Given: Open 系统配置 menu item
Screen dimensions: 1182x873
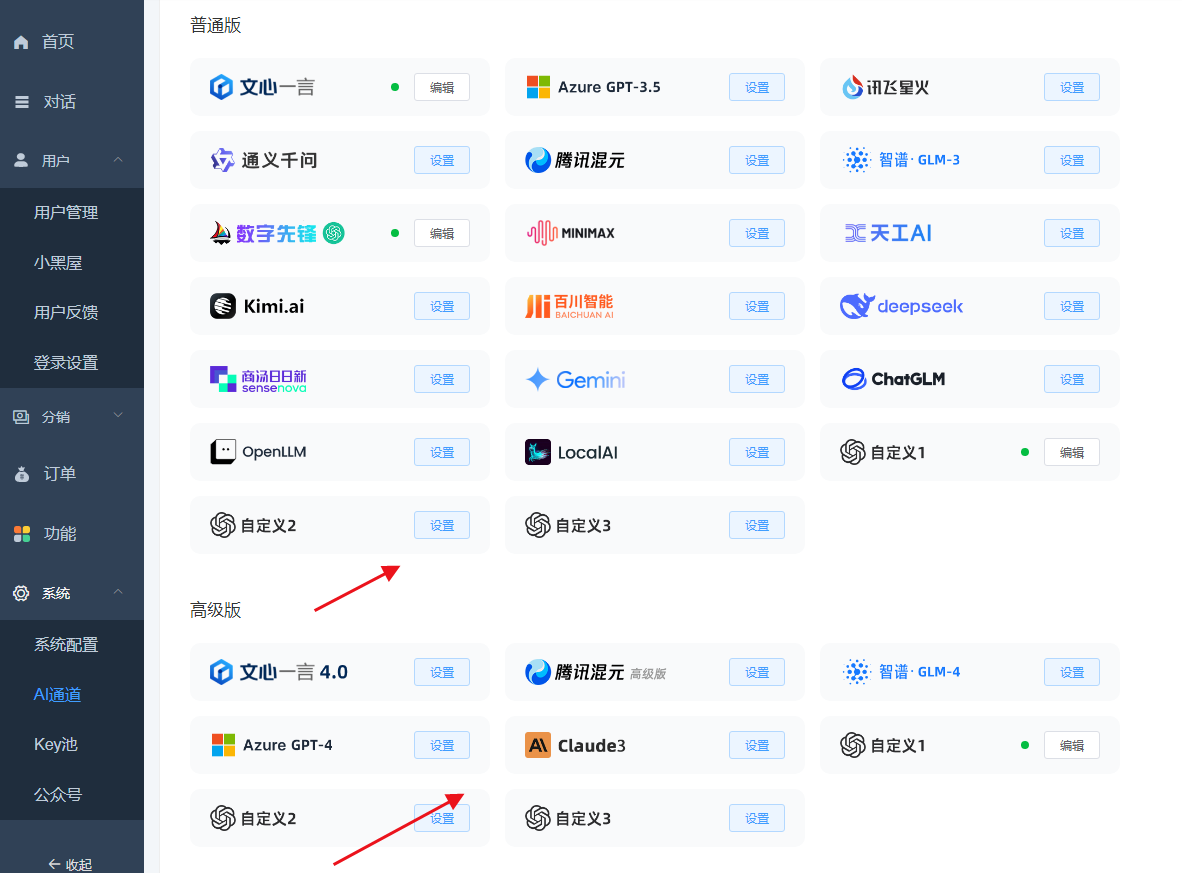Looking at the screenshot, I should point(66,645).
